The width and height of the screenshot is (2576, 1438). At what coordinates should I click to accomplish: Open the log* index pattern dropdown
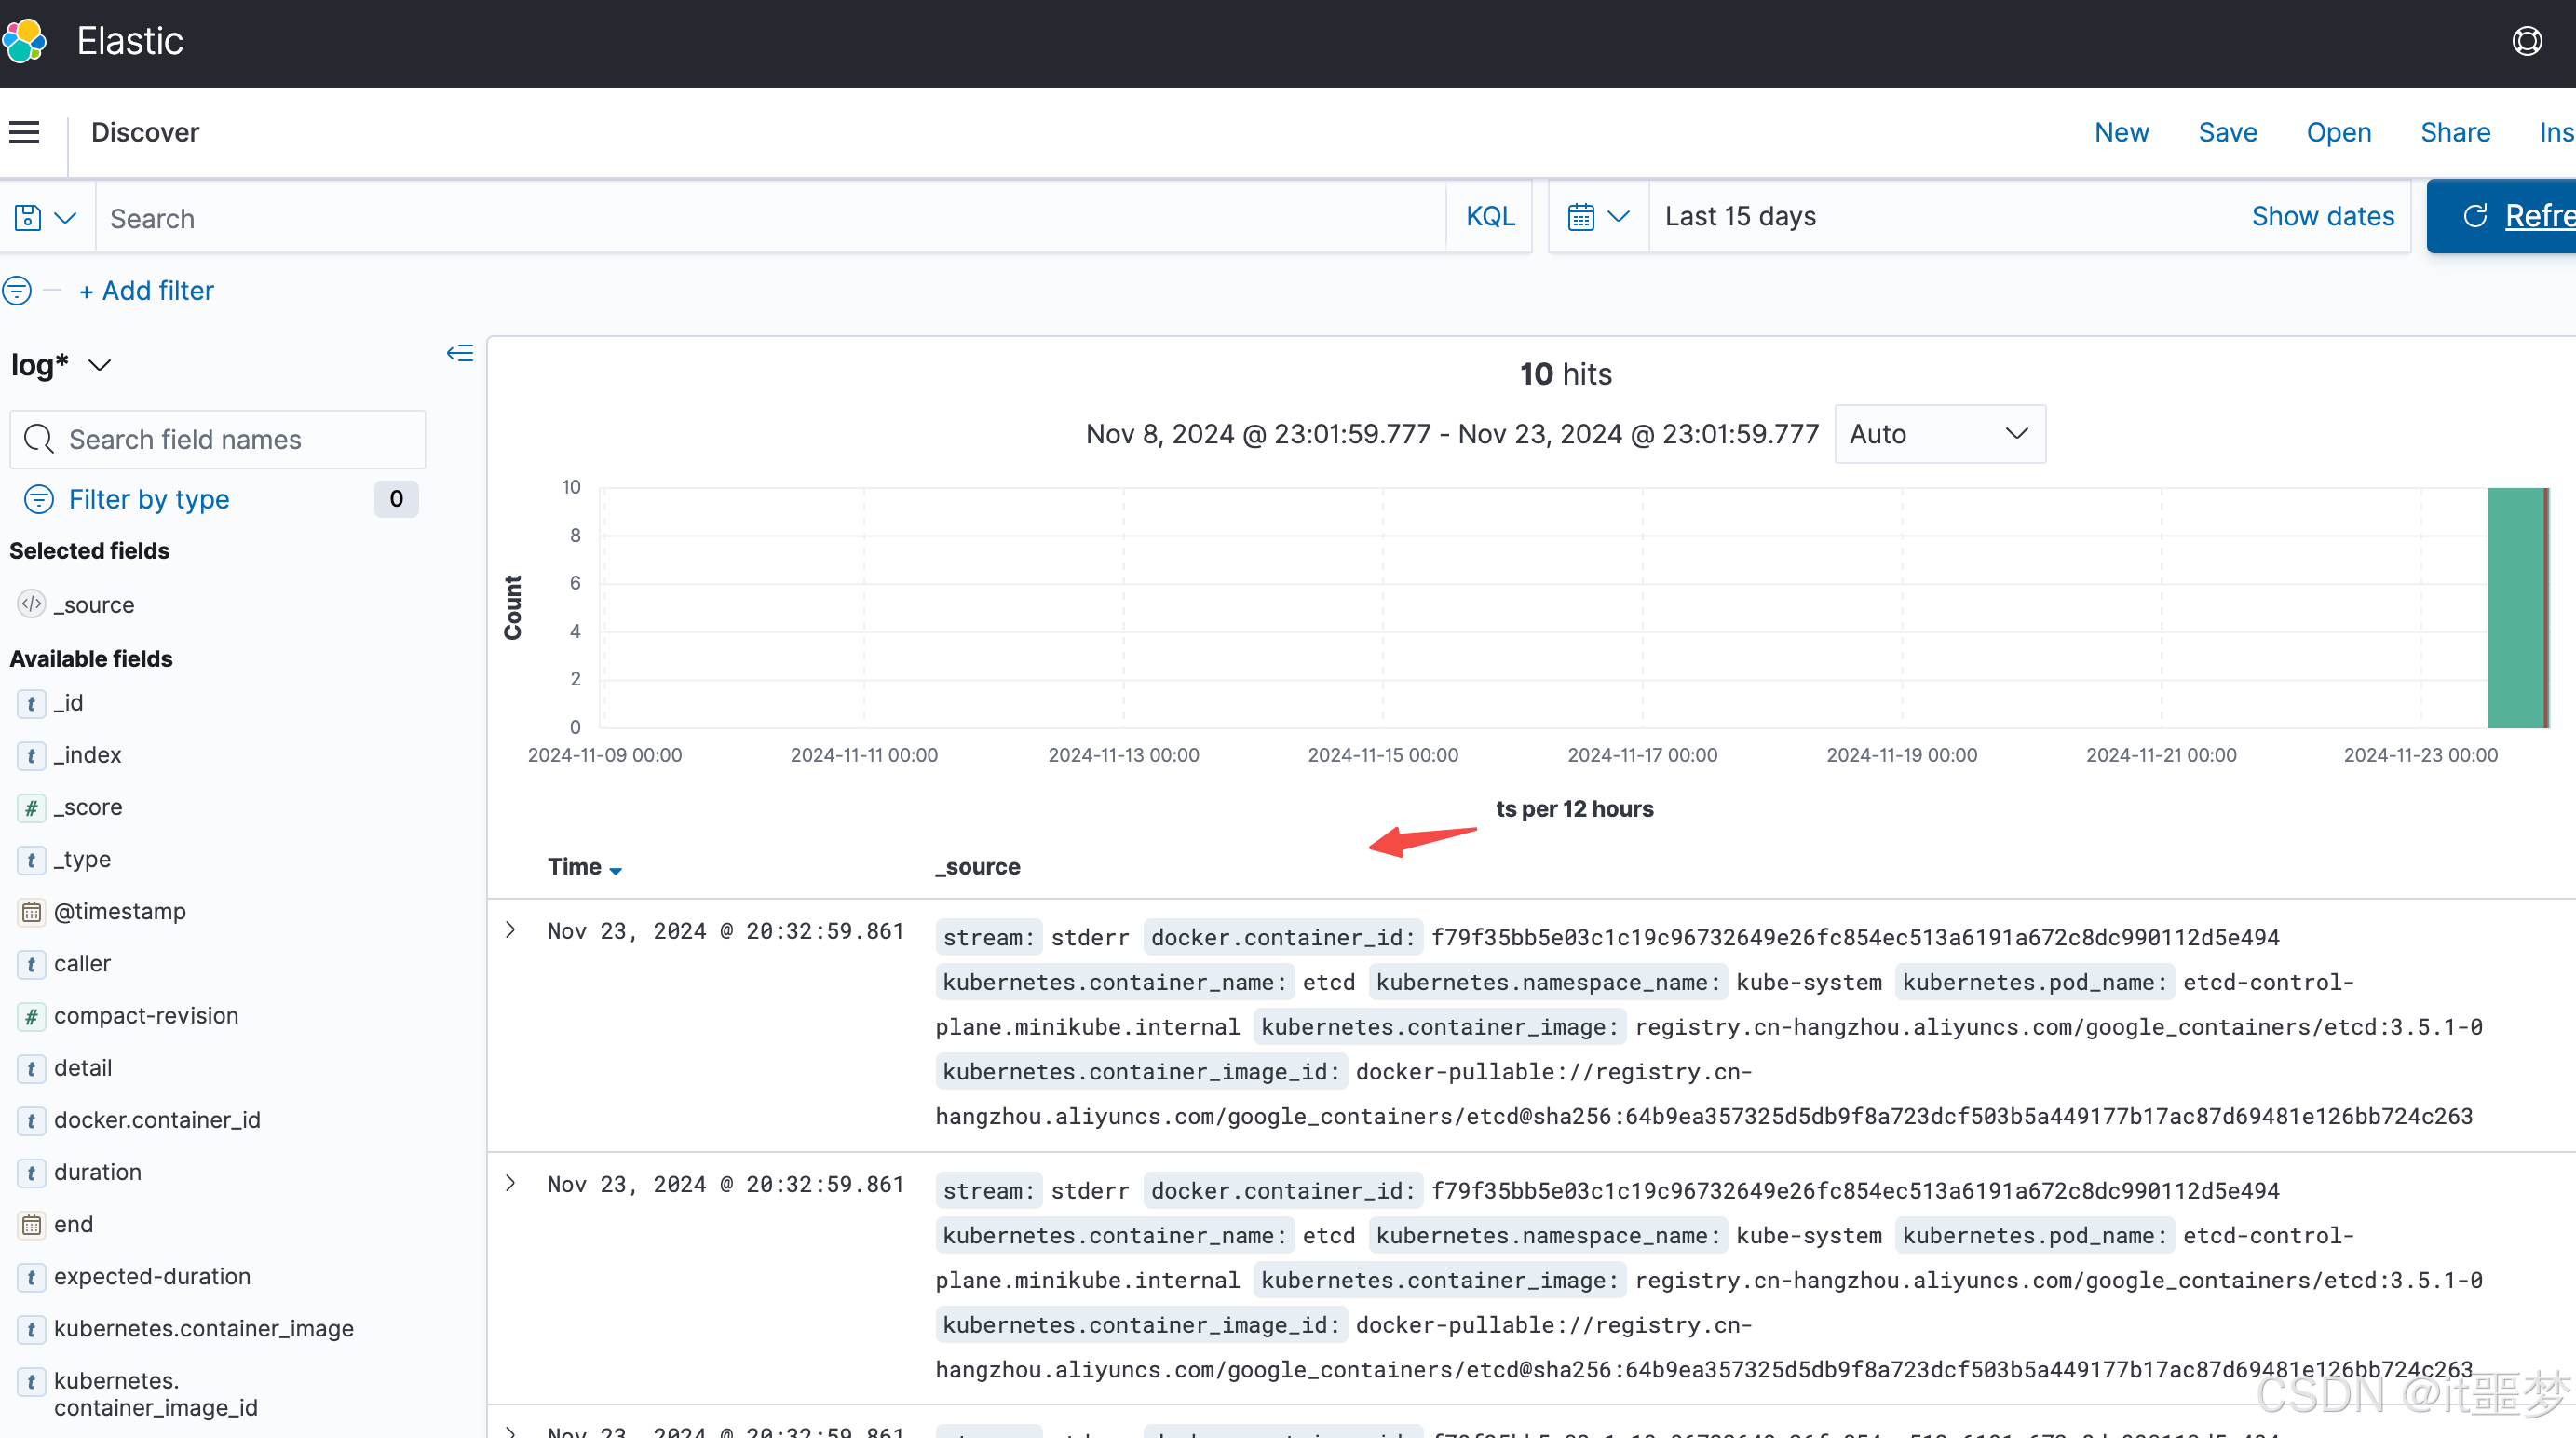(61, 365)
